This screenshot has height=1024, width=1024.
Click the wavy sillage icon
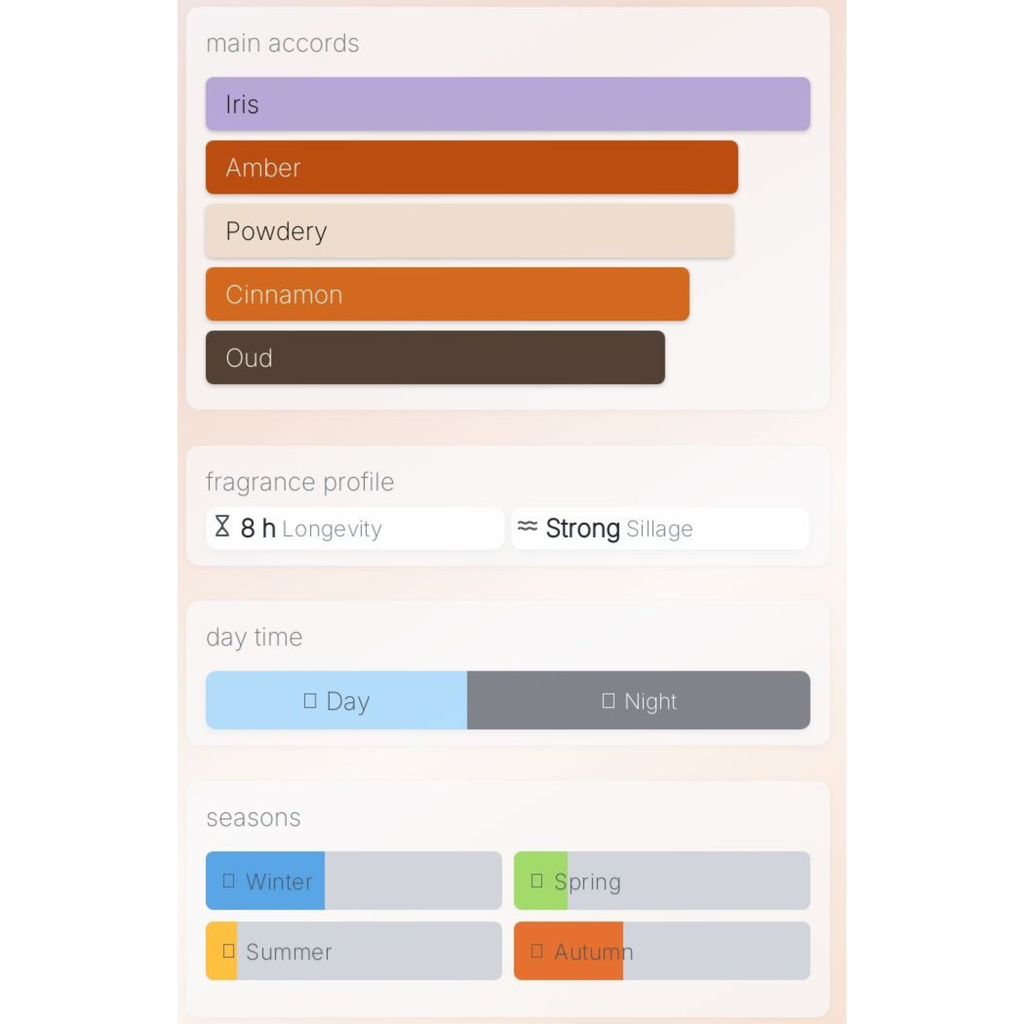pyautogui.click(x=528, y=527)
